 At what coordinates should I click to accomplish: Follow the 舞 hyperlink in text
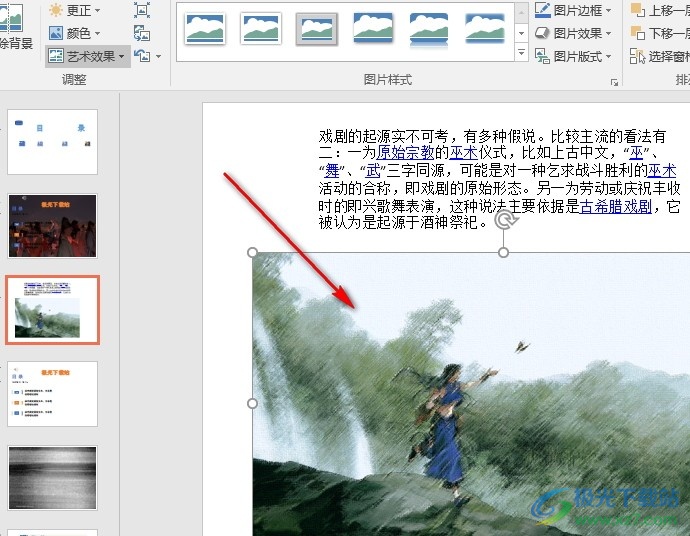(332, 170)
